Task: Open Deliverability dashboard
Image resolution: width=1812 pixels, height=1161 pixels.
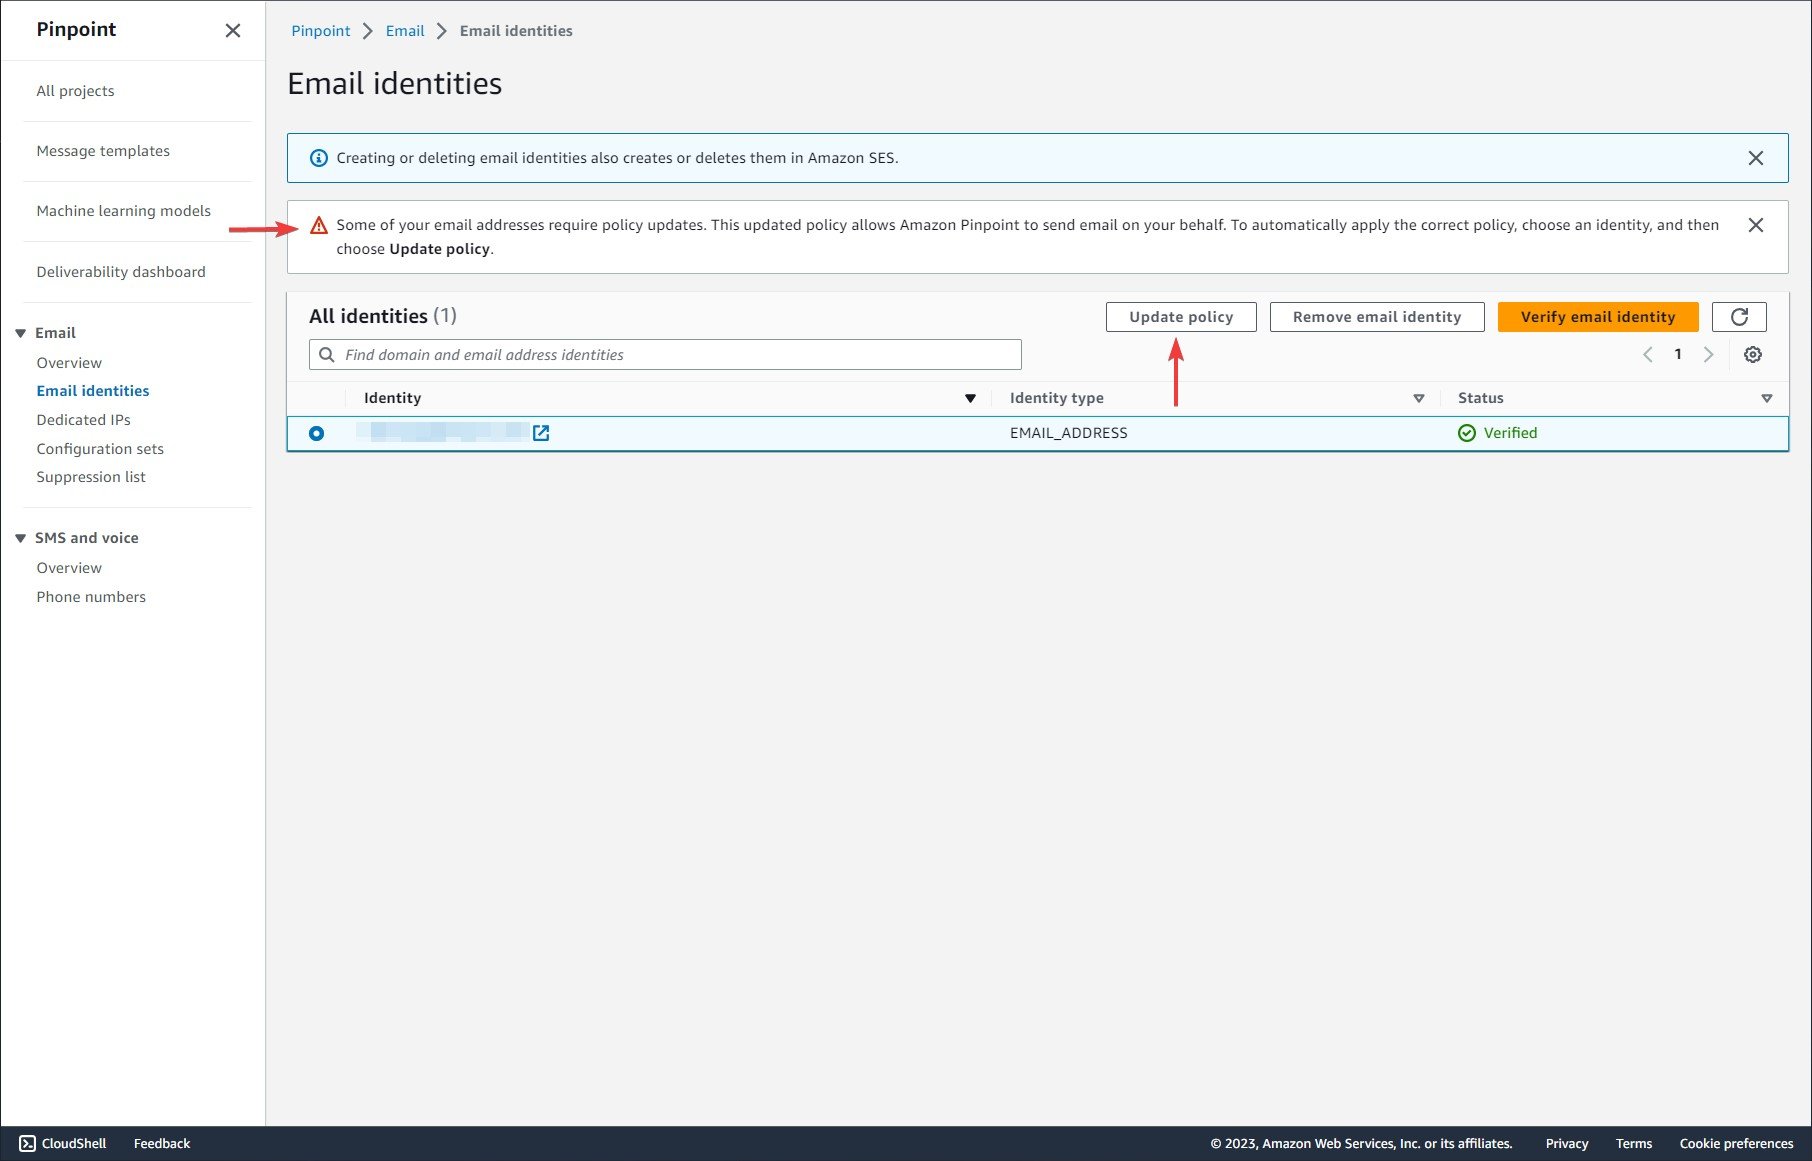Action: pyautogui.click(x=121, y=272)
